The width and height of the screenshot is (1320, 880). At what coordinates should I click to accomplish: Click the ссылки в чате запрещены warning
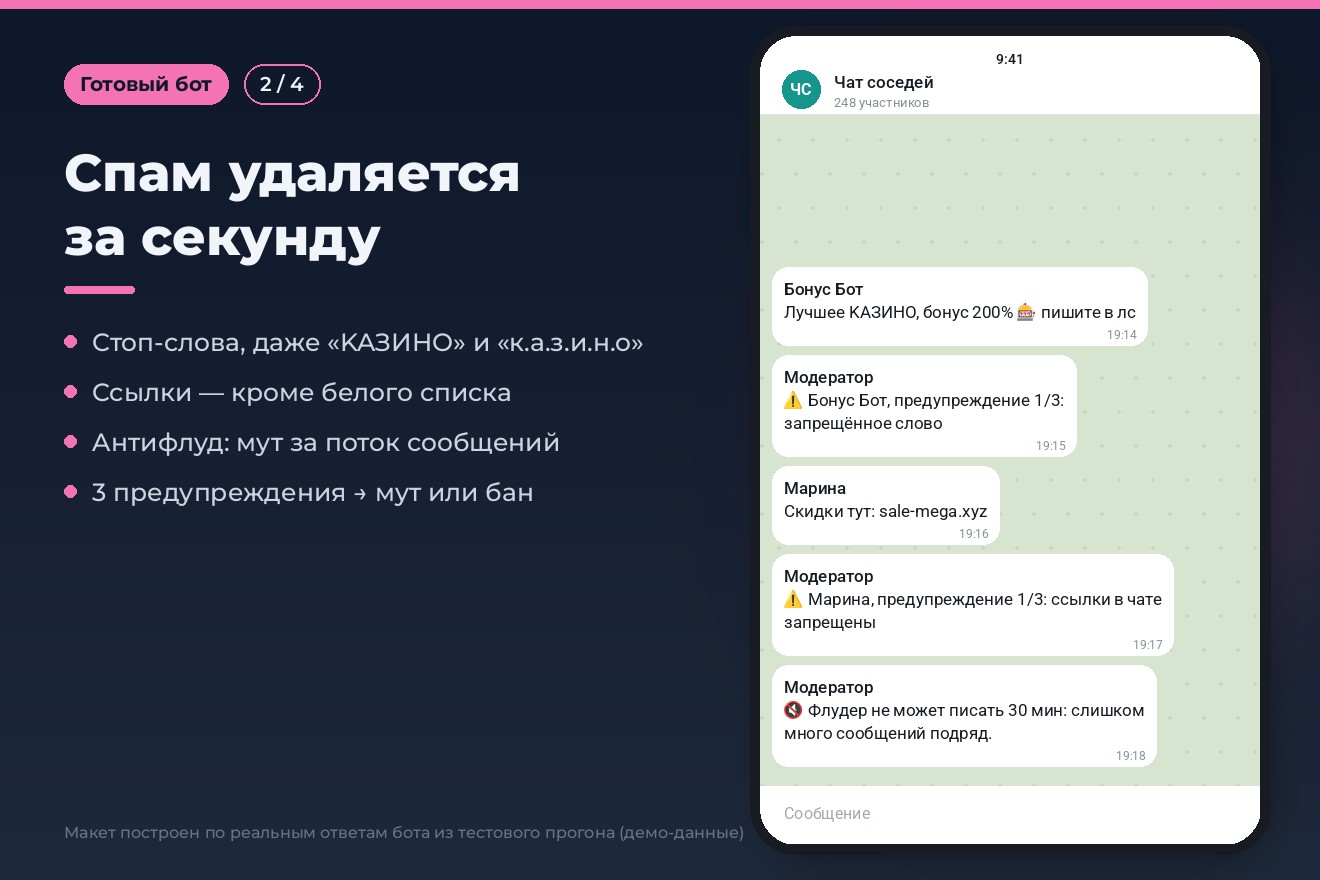pyautogui.click(x=973, y=610)
